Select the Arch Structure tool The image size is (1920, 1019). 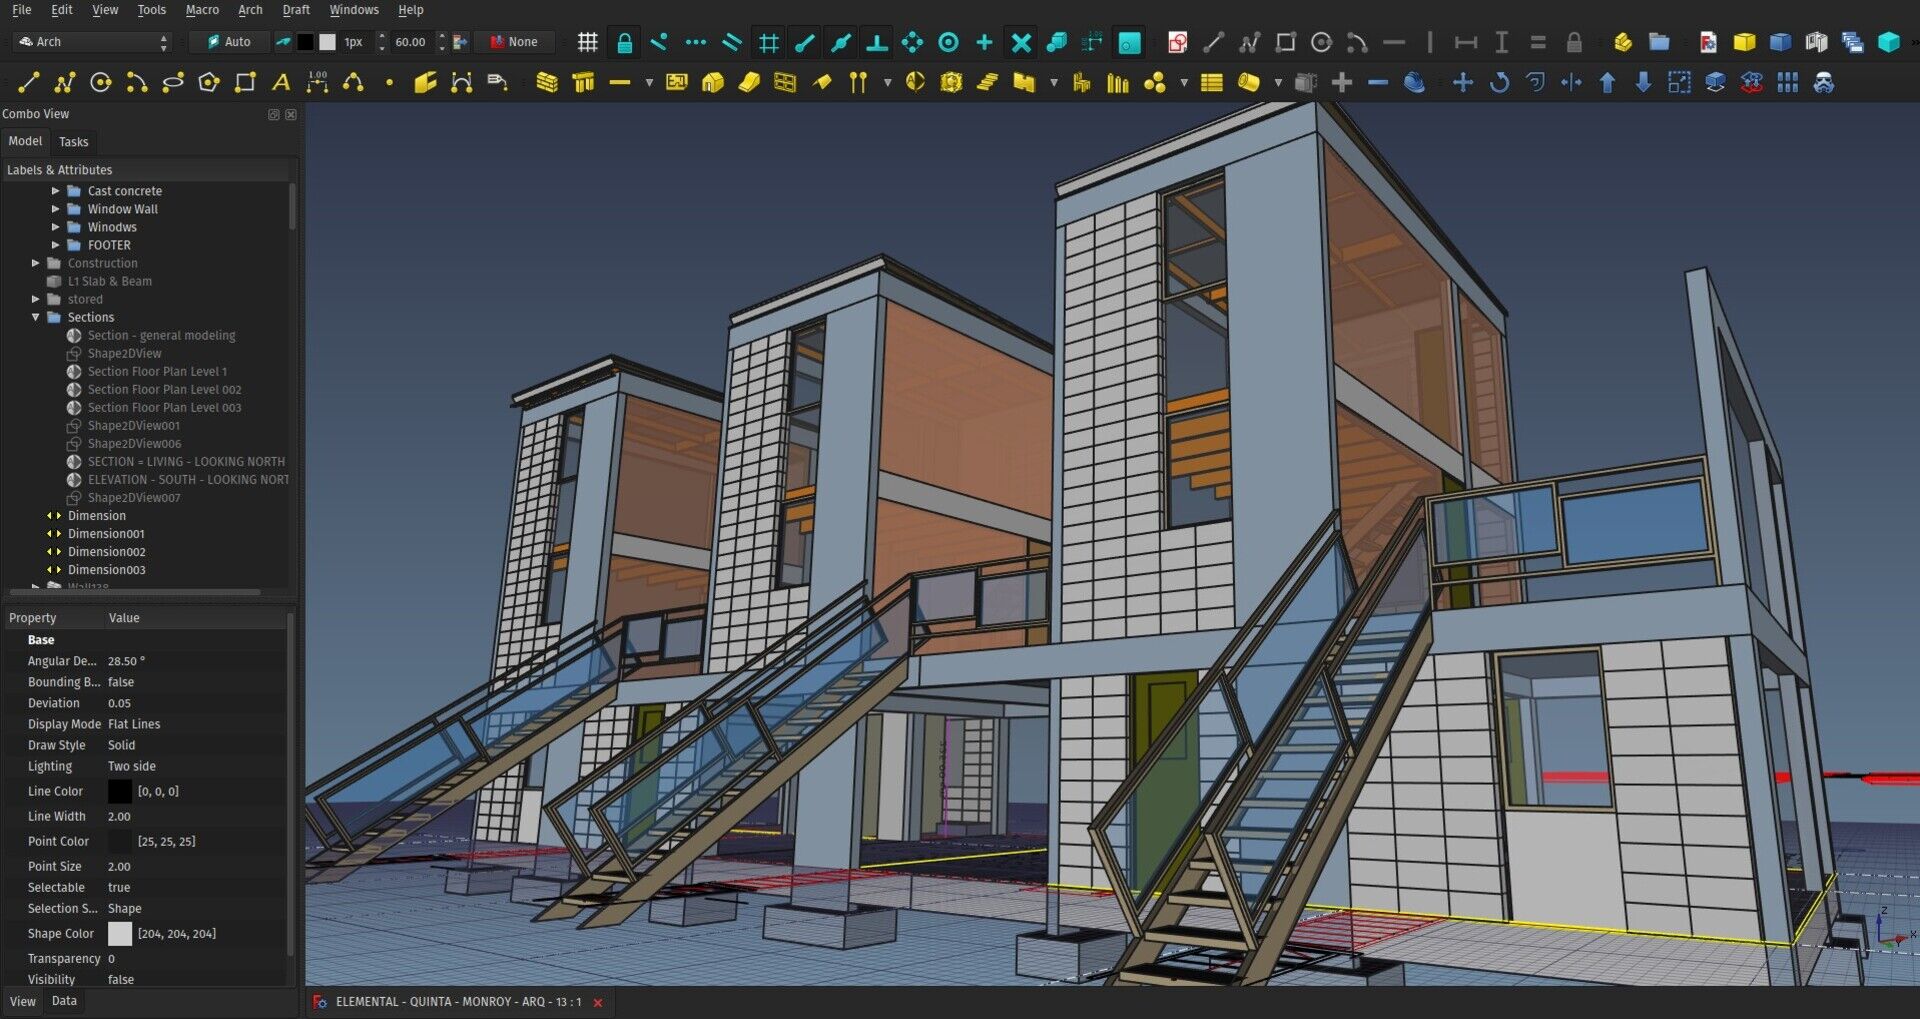coord(583,83)
